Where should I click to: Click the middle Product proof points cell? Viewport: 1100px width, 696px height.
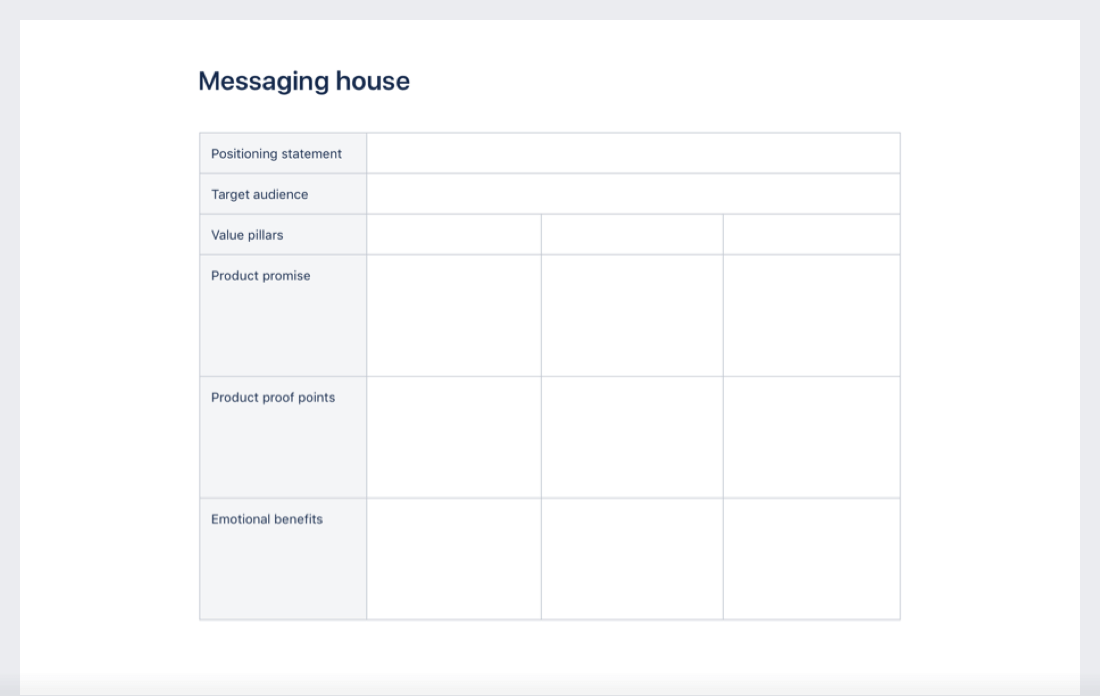(630, 434)
